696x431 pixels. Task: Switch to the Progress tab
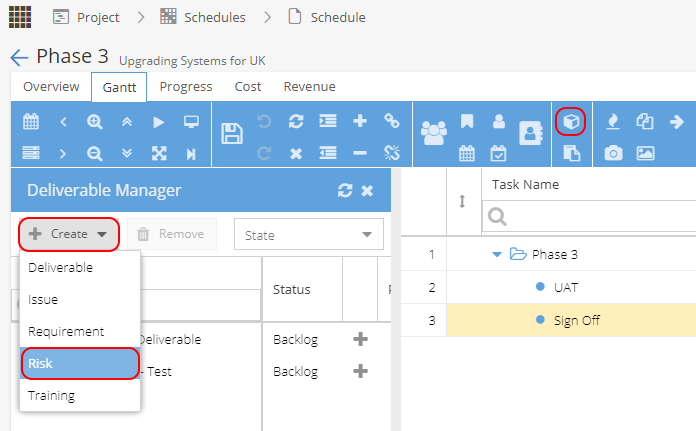coord(186,87)
